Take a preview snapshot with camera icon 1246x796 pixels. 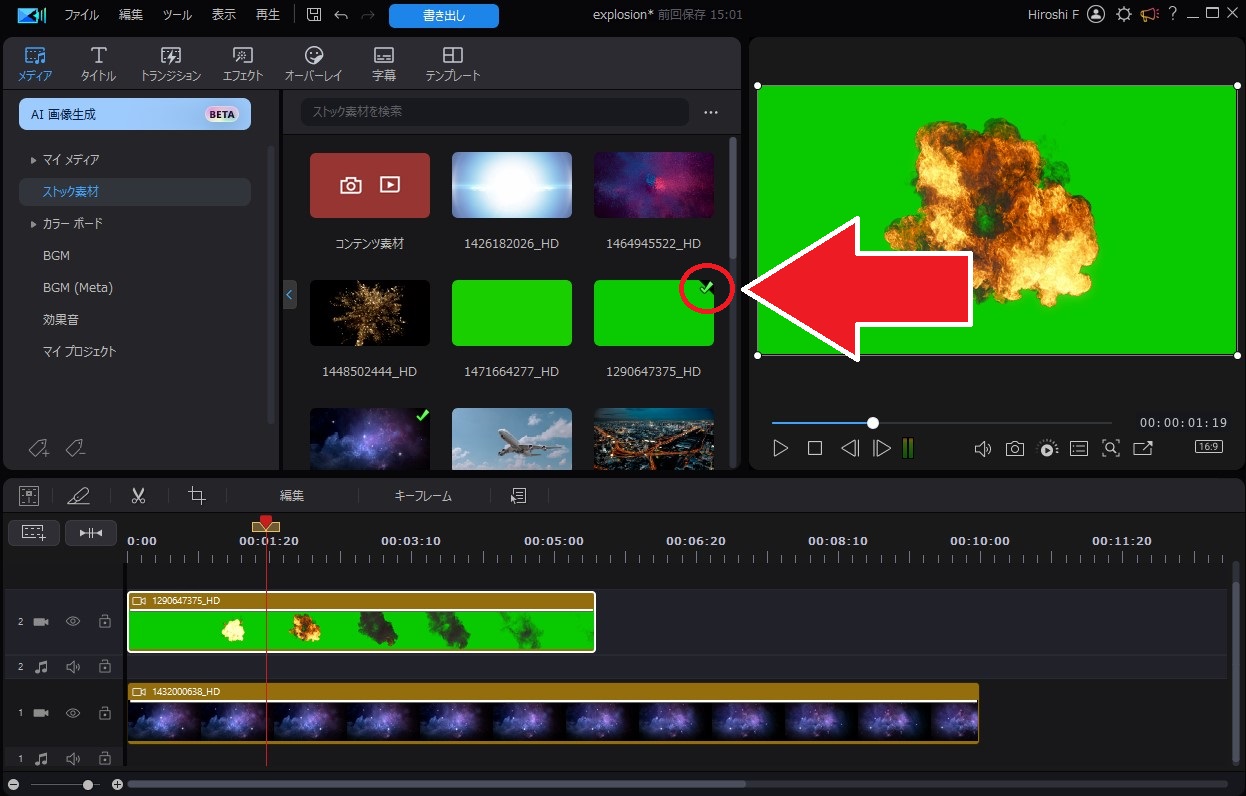coord(1015,449)
